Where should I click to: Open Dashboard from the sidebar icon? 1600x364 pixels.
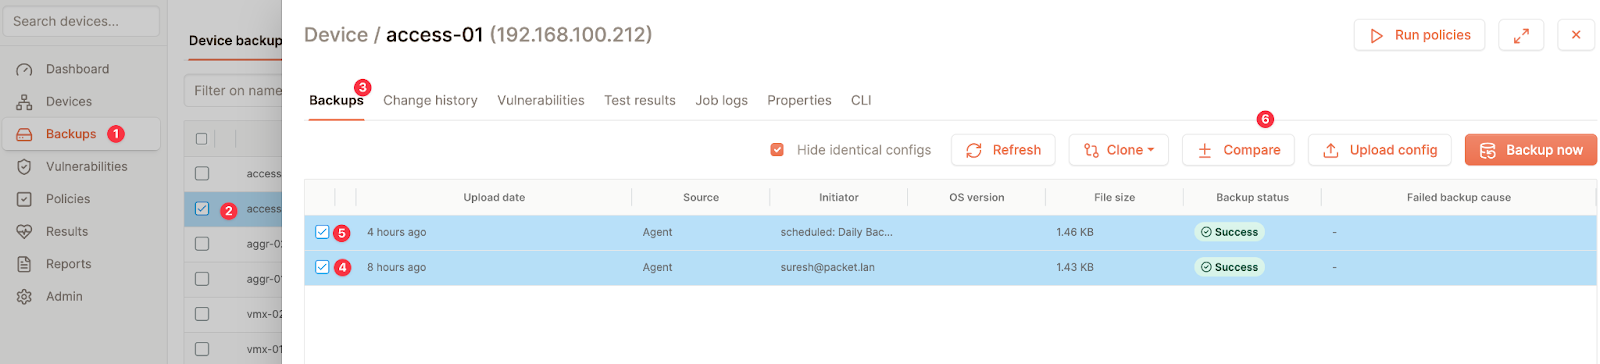coord(25,69)
